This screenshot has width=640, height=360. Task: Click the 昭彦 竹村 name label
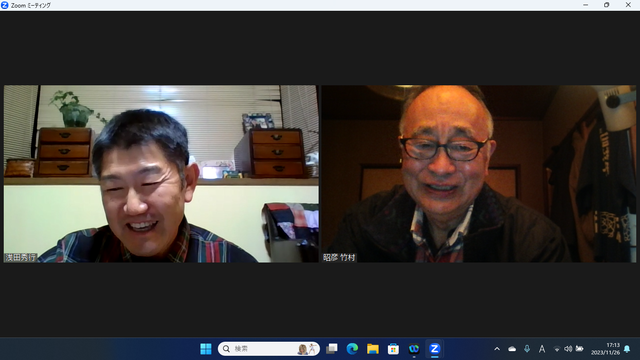(339, 258)
